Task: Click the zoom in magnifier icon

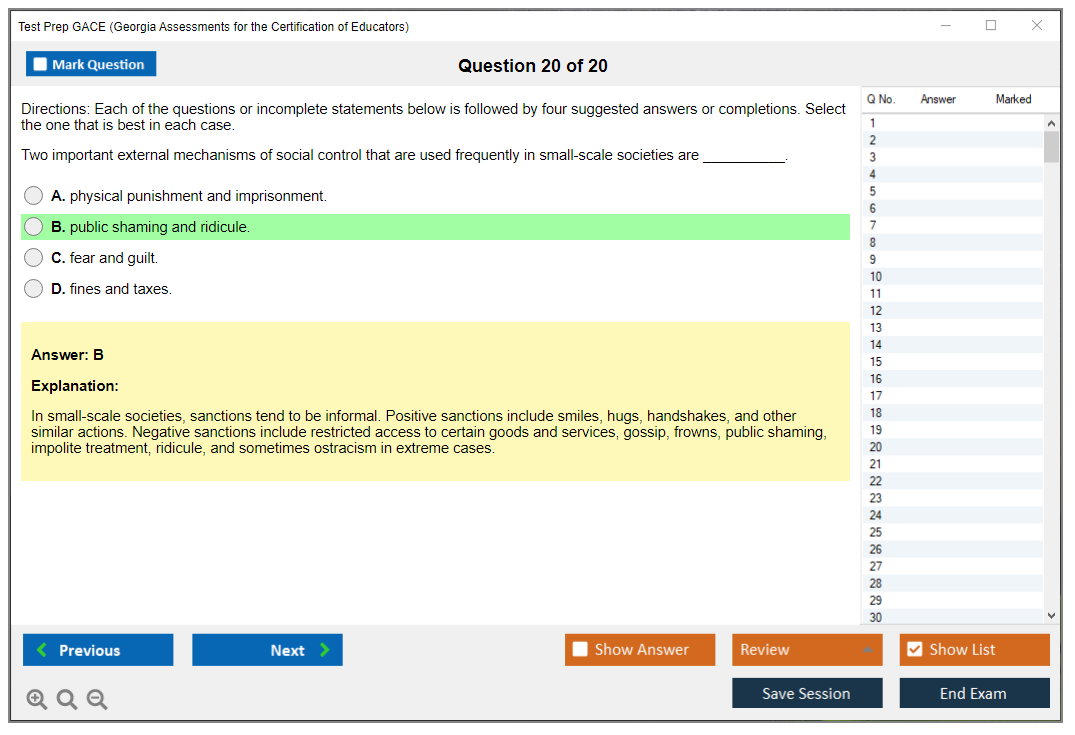Action: (x=37, y=700)
